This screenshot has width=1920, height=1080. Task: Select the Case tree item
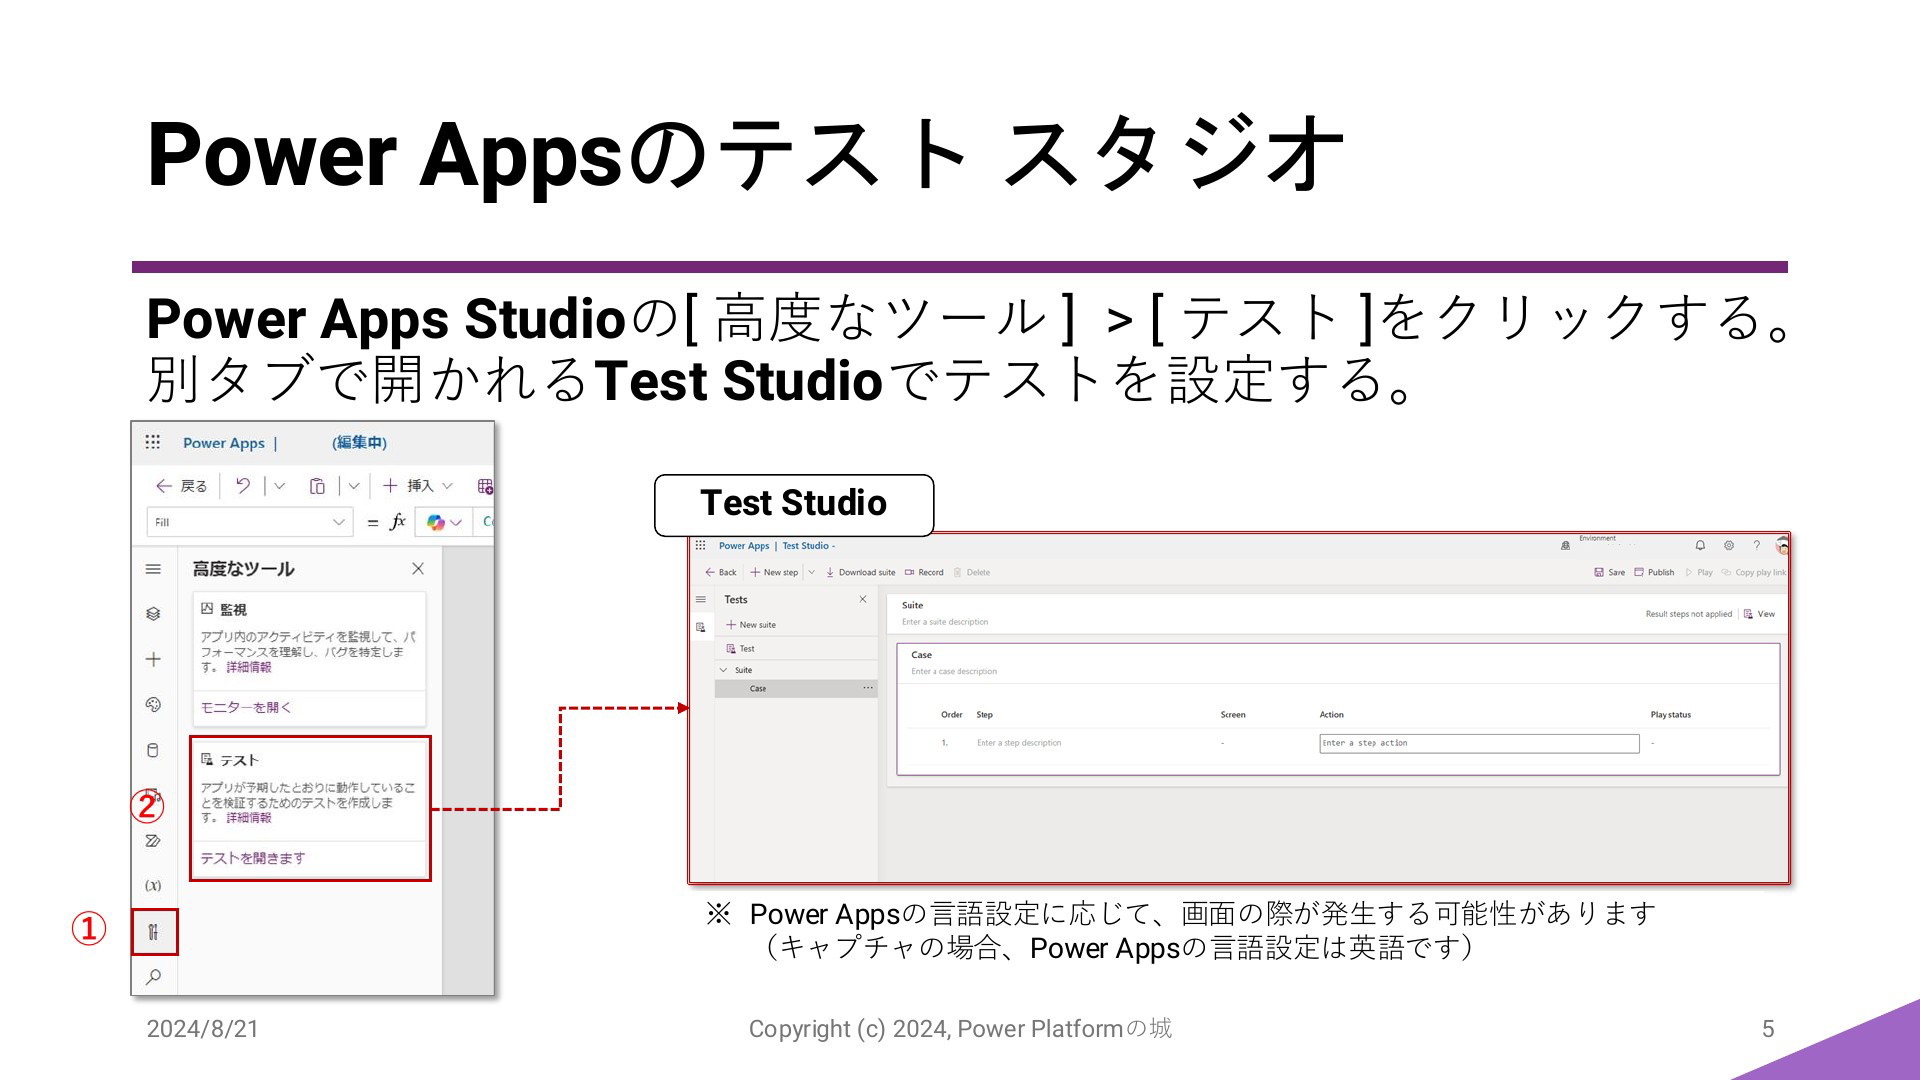pos(796,689)
